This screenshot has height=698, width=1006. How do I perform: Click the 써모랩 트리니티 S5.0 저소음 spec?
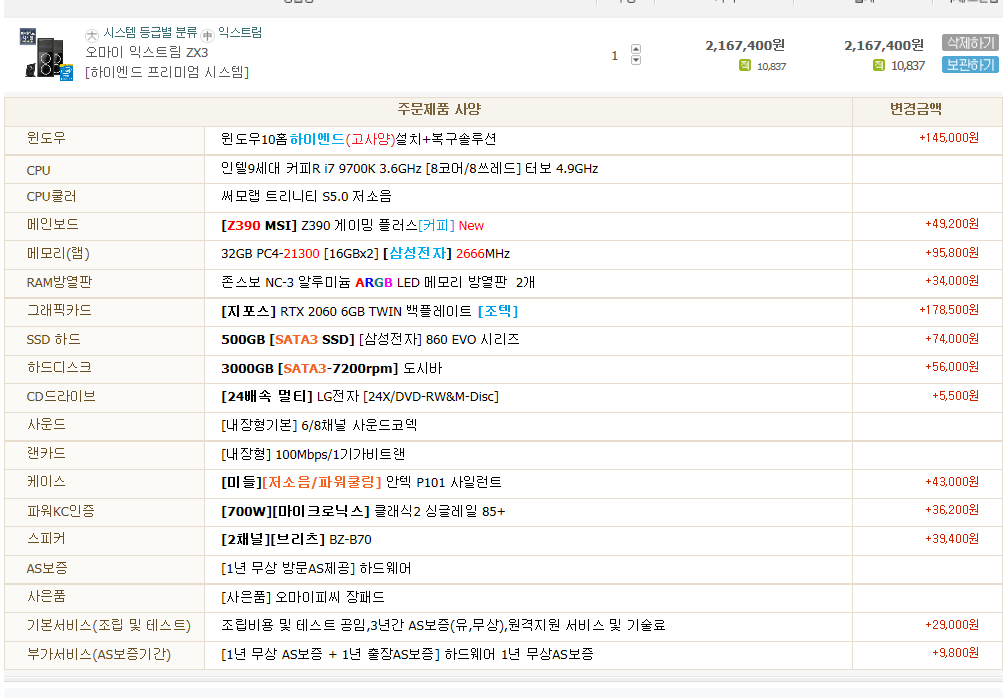306,196
